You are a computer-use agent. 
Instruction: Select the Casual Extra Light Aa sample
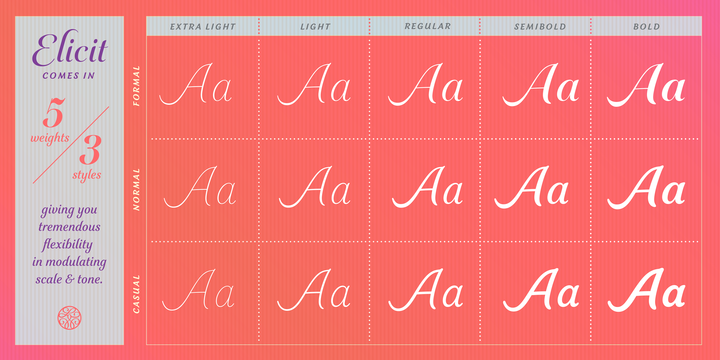pos(198,290)
